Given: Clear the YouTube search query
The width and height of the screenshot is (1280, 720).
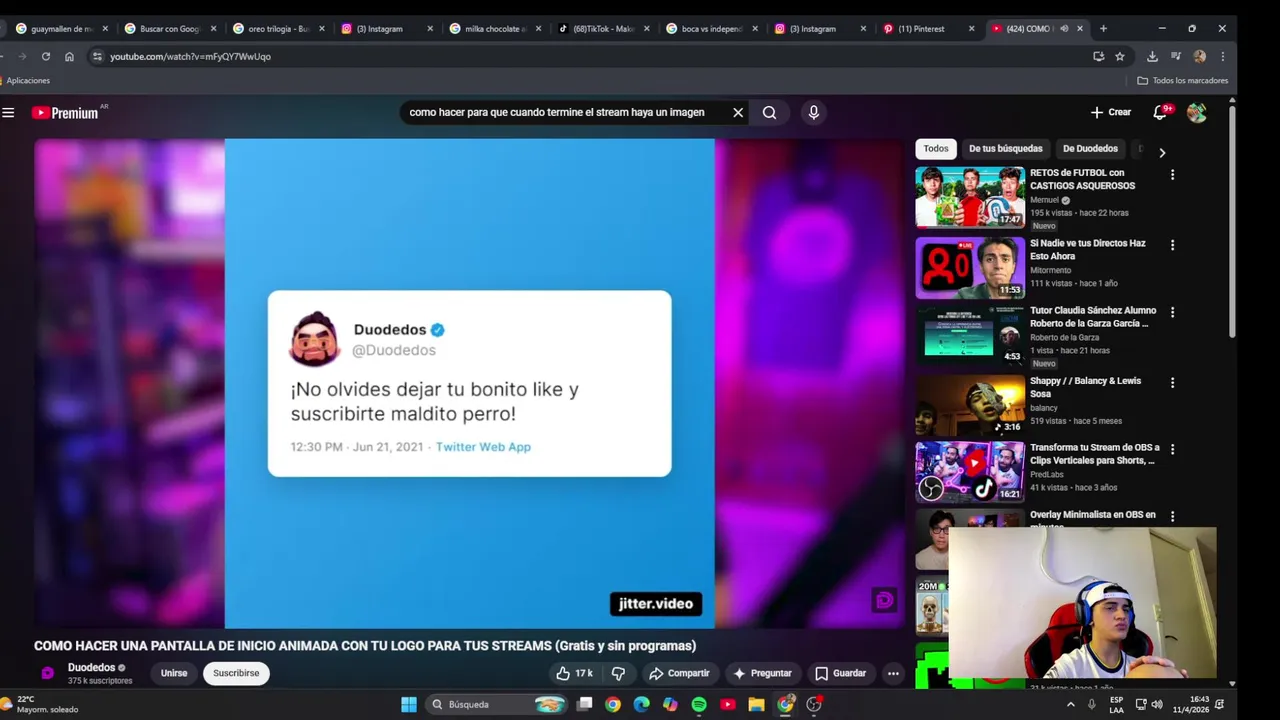Looking at the screenshot, I should (x=738, y=113).
